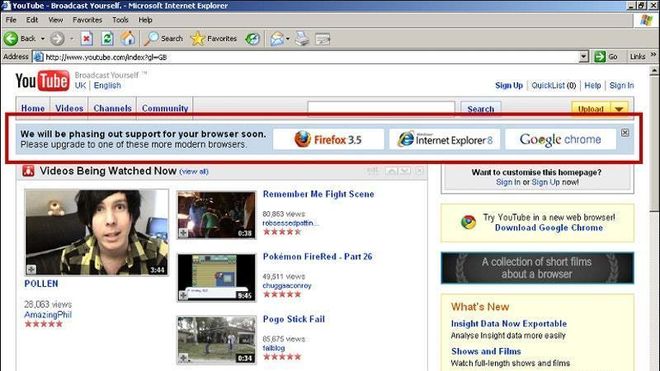Image resolution: width=660 pixels, height=371 pixels.
Task: Open Pokémon FireRed - Part 26 title link
Action: pos(317,256)
